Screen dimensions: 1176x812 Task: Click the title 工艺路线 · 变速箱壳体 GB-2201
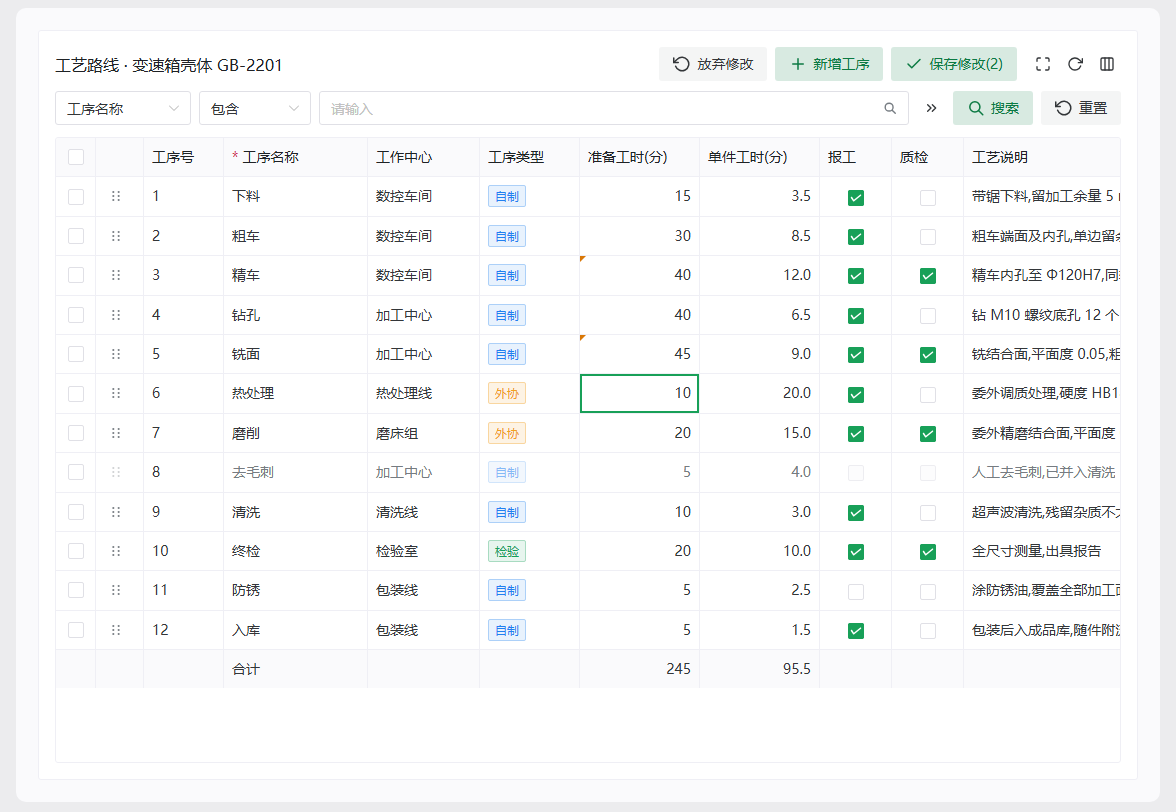169,65
